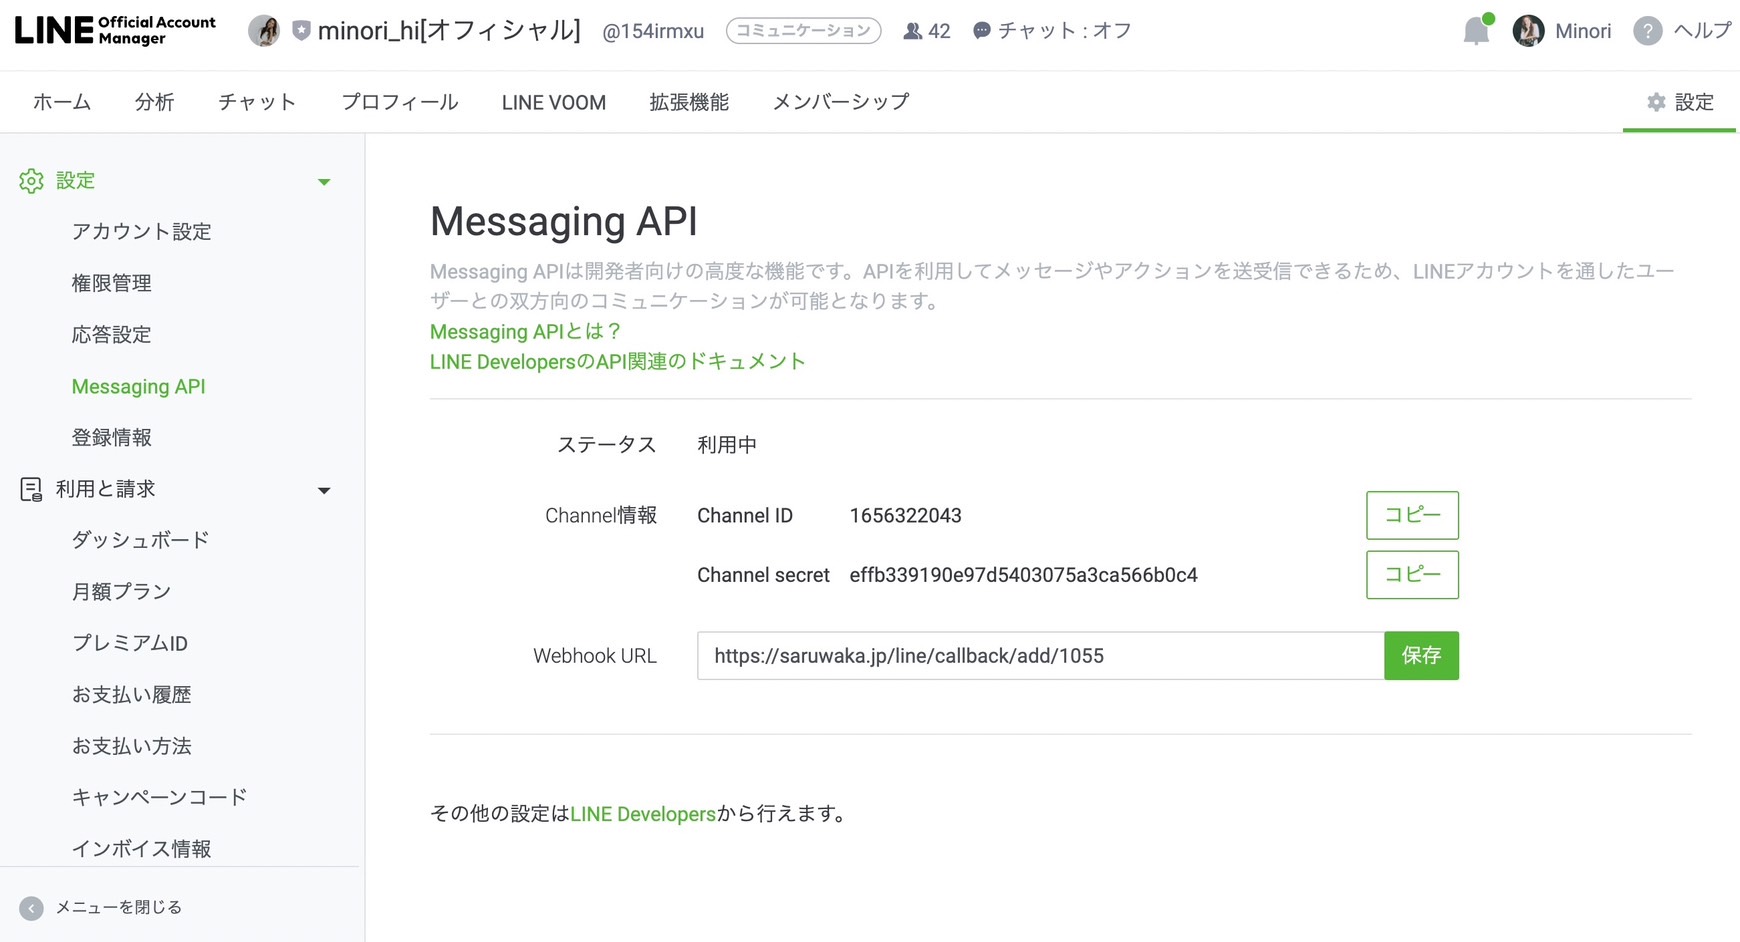This screenshot has height=942, width=1740.
Task: Open プレミアムID in the sidebar
Action: click(x=130, y=643)
